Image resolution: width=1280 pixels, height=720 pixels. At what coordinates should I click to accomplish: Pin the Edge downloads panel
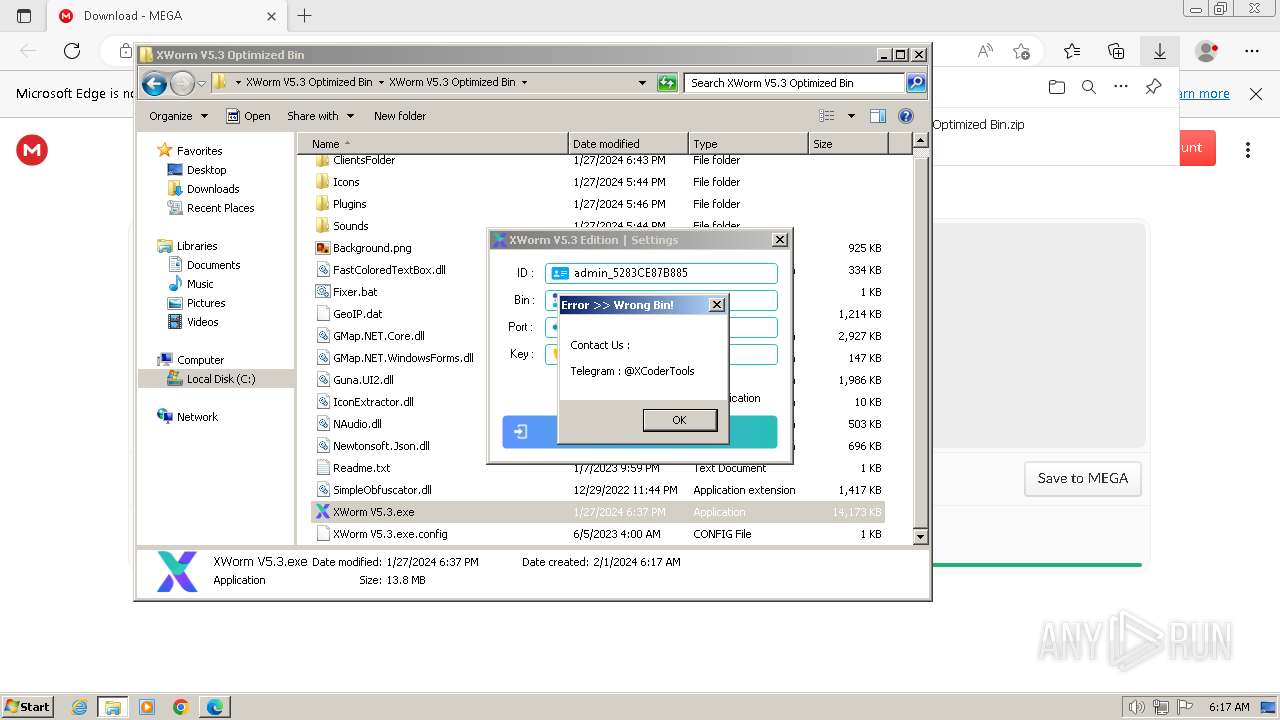coord(1153,87)
